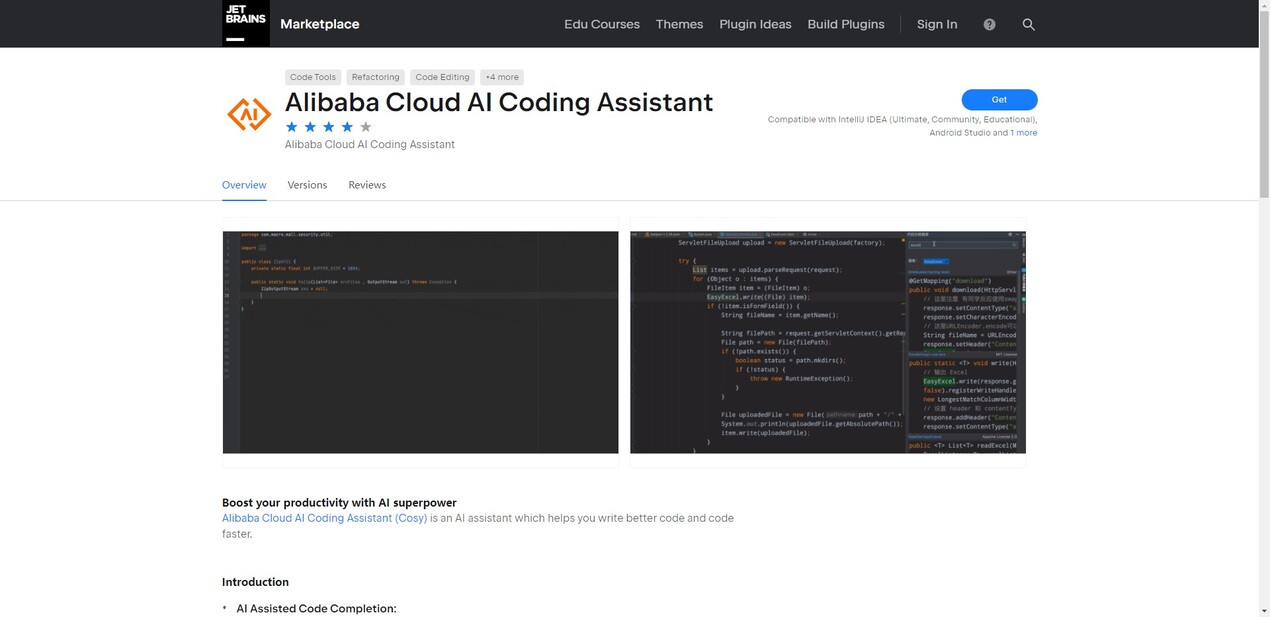This screenshot has width=1270, height=617.
Task: Expand the '+4 more' tags
Action: pyautogui.click(x=501, y=77)
